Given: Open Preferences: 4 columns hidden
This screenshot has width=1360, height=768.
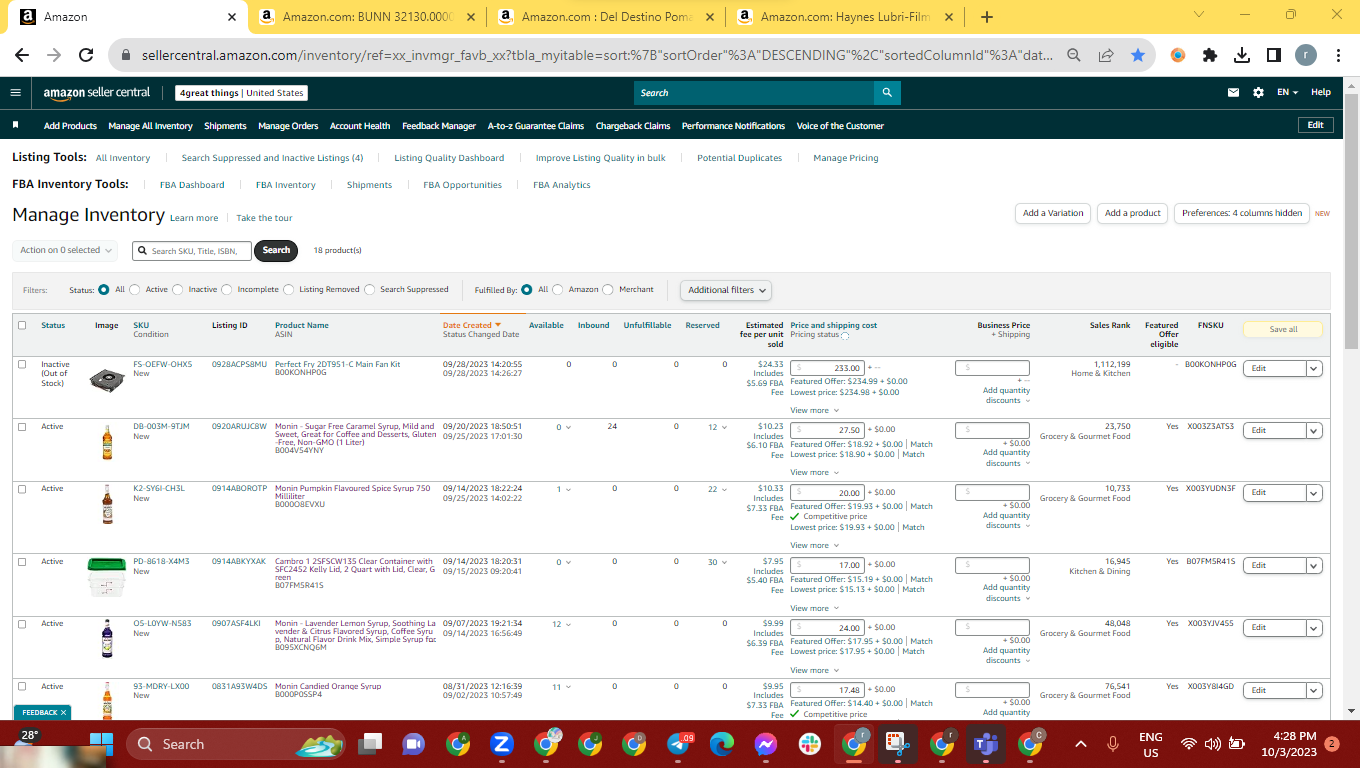Looking at the screenshot, I should [1242, 213].
